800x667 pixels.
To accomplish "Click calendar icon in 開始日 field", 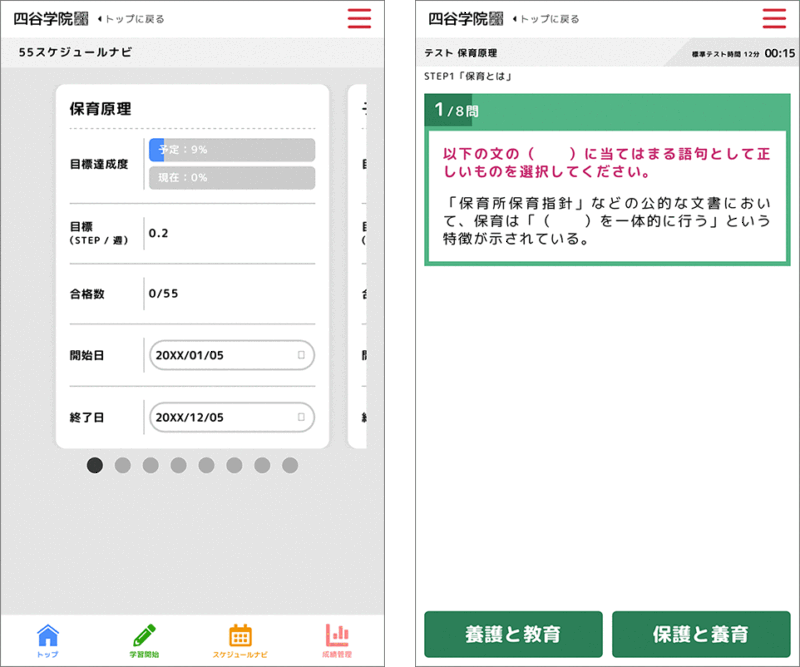I will (x=301, y=355).
